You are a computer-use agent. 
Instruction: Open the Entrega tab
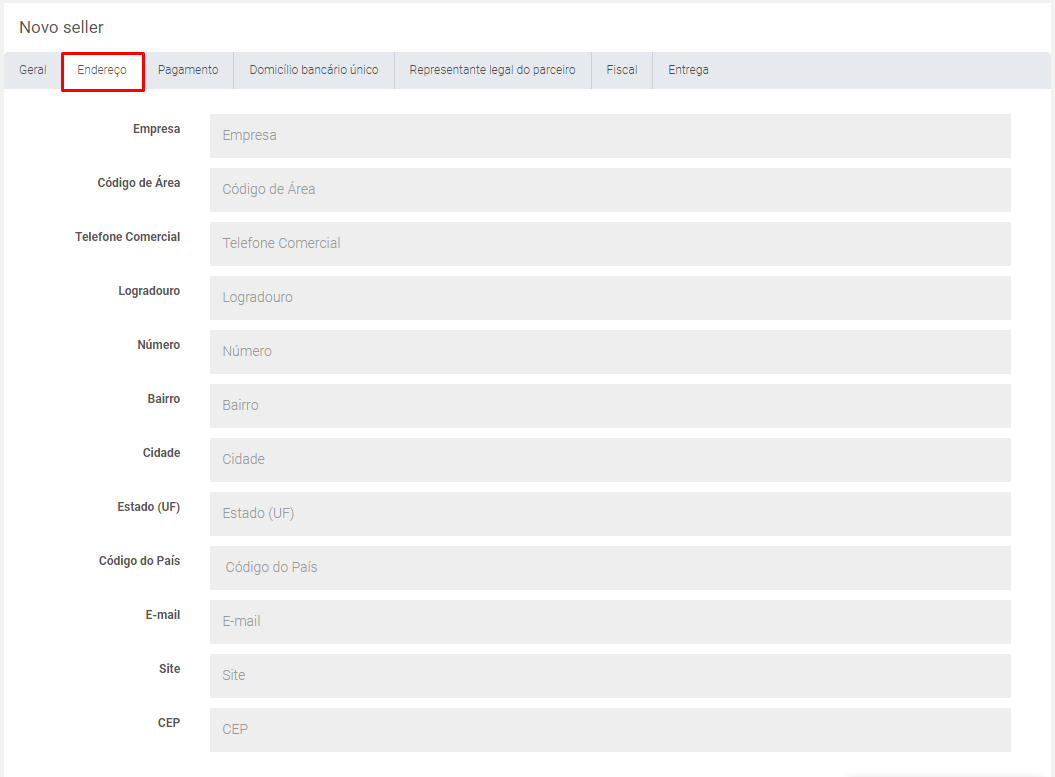688,70
